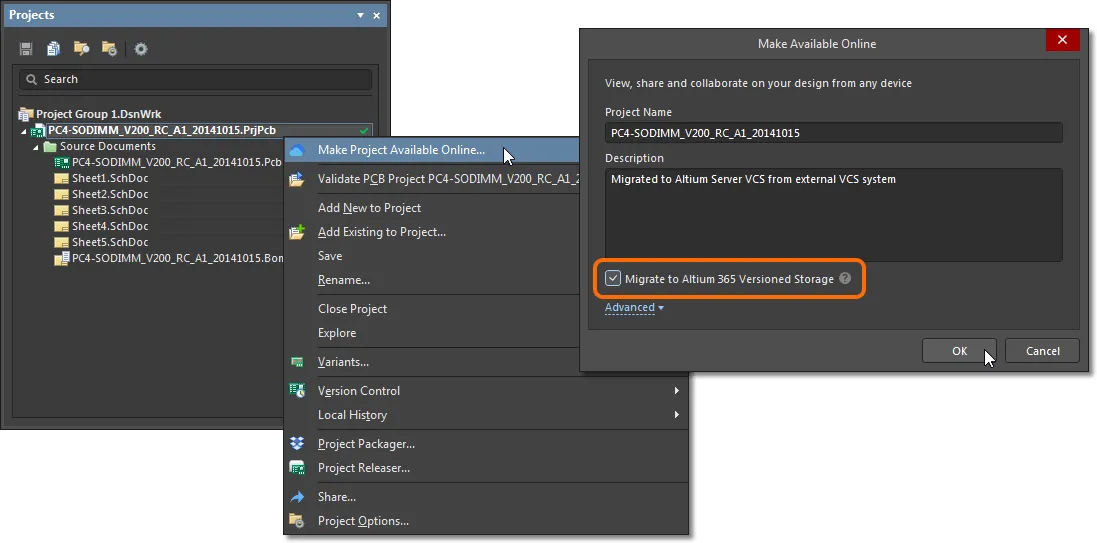Choose Make Project Available Online
The width and height of the screenshot is (1097, 543).
[432, 150]
